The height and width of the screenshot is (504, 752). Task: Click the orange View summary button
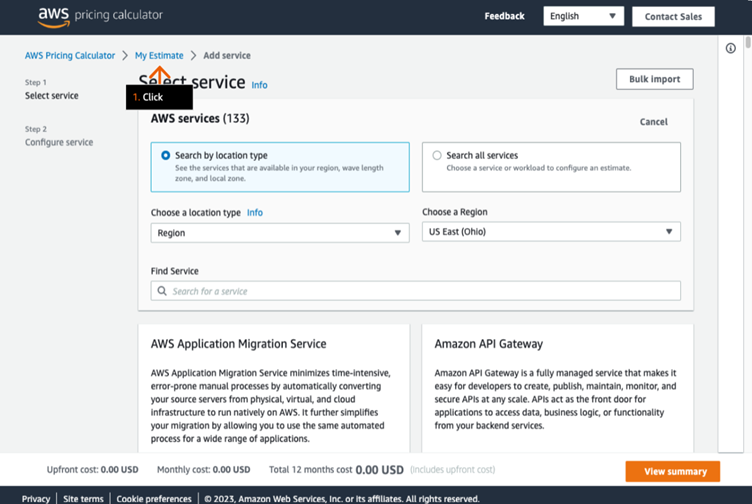coord(672,471)
